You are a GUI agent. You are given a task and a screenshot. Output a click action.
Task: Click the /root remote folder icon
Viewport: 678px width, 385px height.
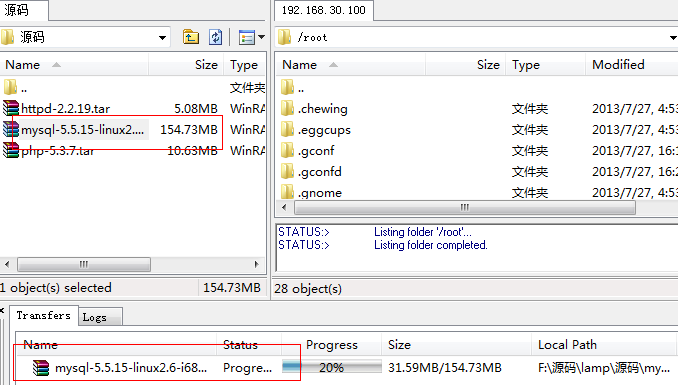(x=285, y=37)
